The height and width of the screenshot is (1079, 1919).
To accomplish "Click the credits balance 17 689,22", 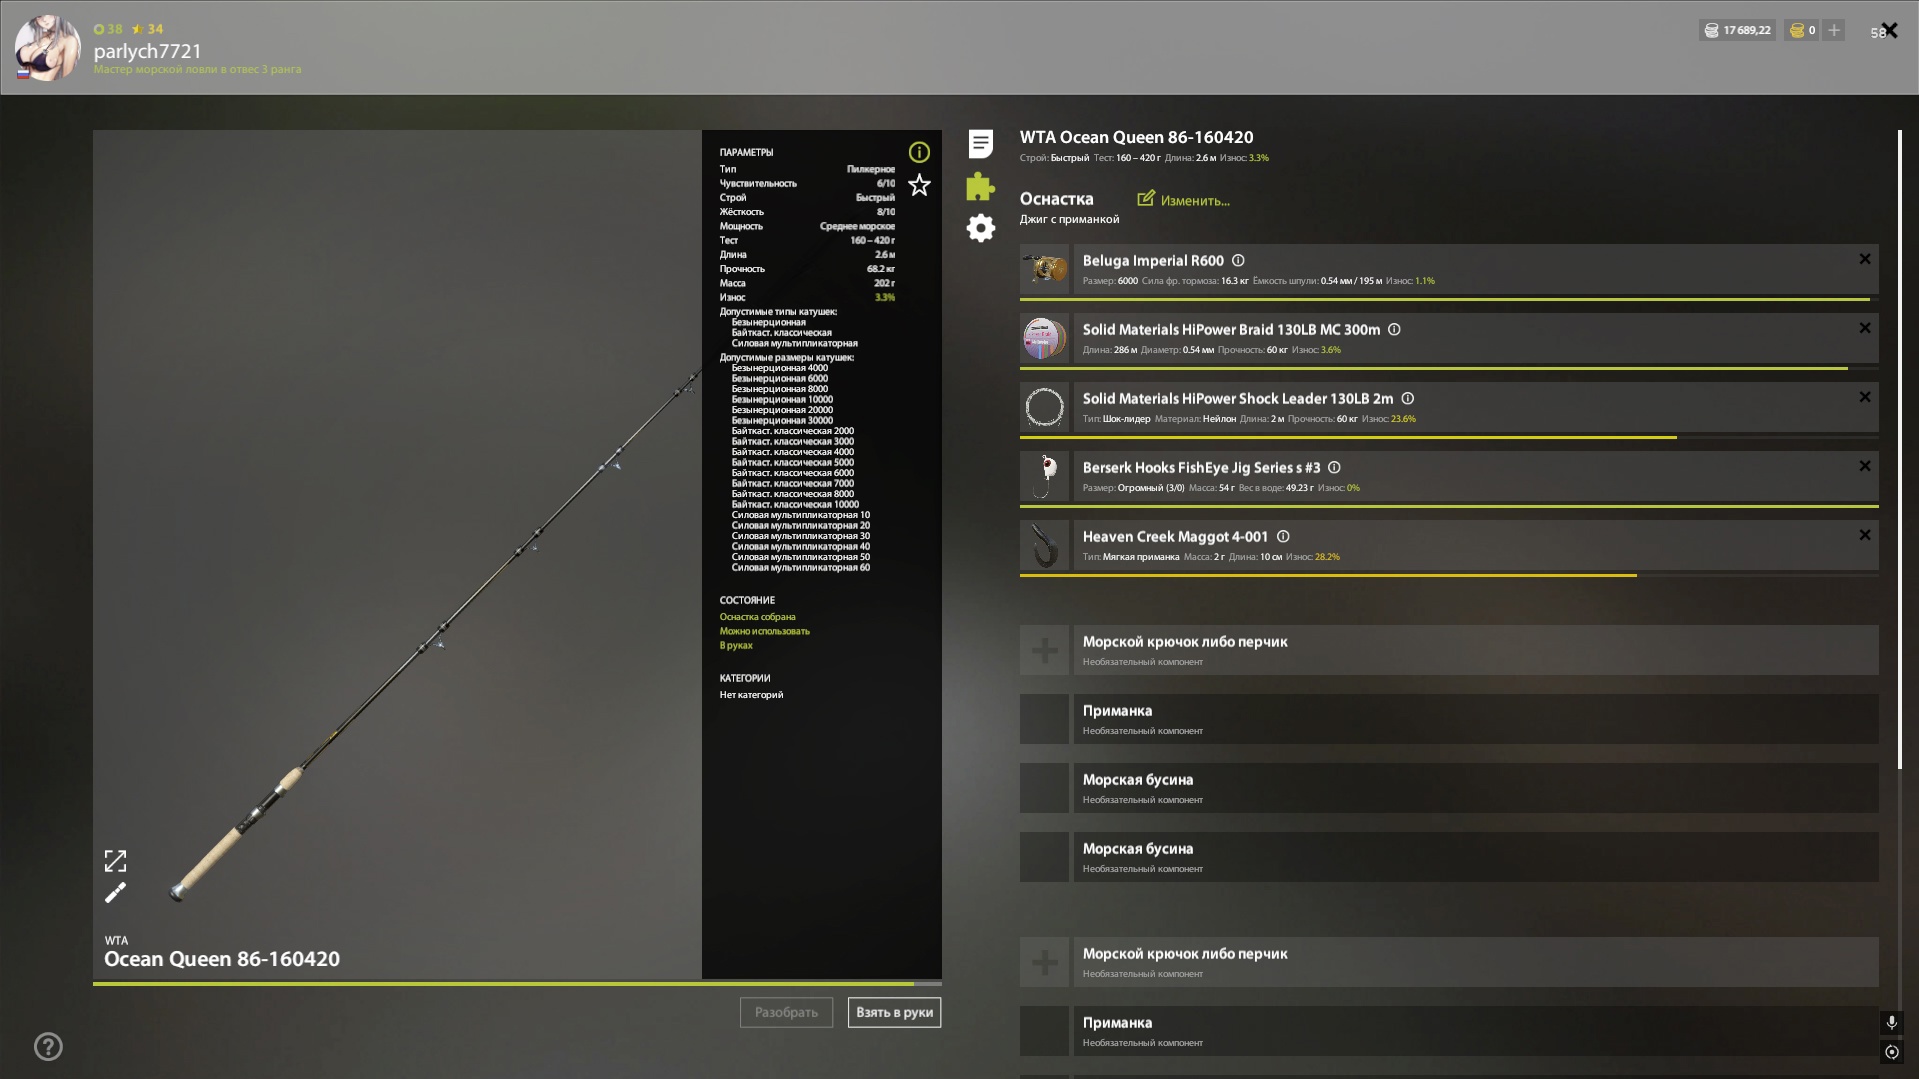I will pyautogui.click(x=1737, y=30).
